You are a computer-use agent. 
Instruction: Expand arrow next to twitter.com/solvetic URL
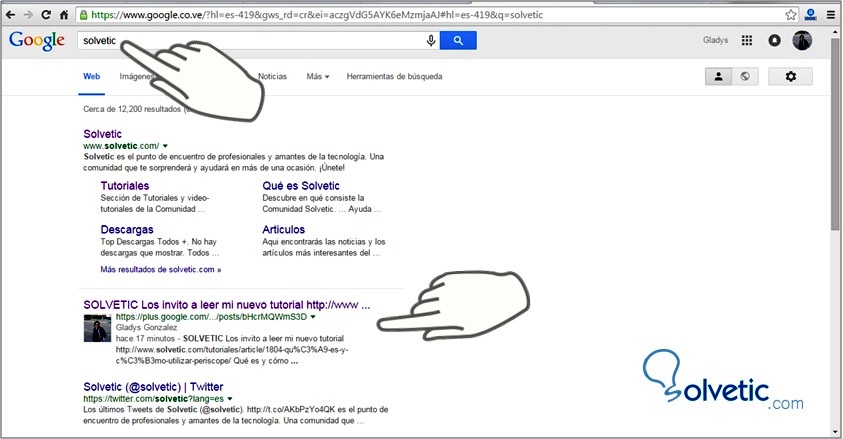230,399
